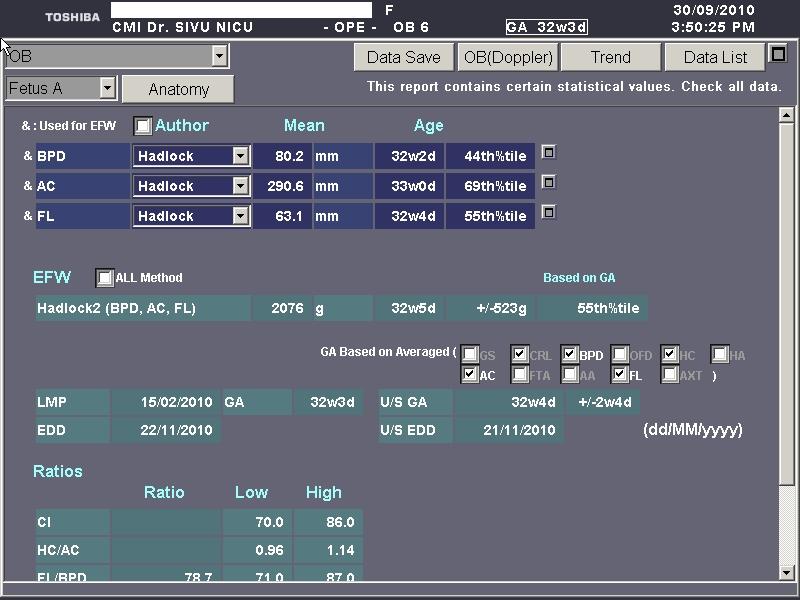Click the scrollbar down arrow at bottom right

(x=787, y=574)
